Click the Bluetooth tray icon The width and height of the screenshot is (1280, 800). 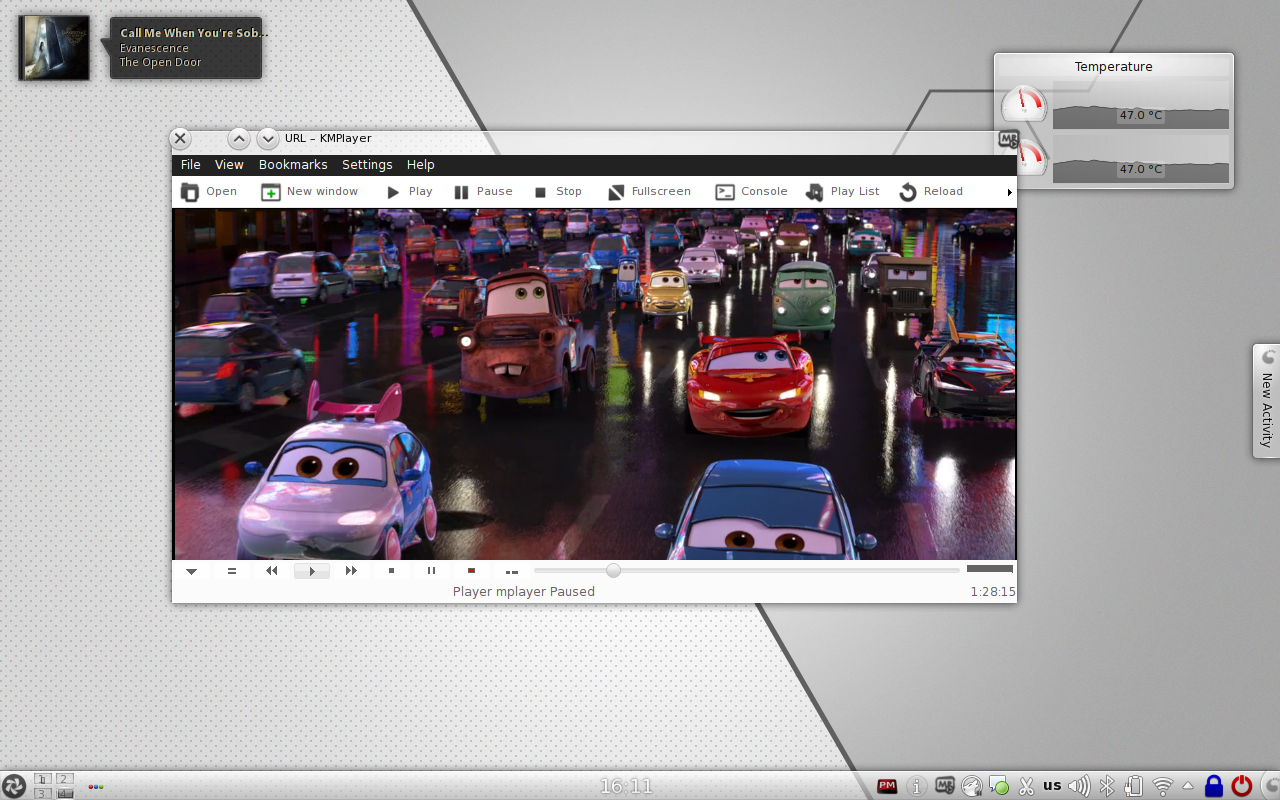tap(1107, 786)
